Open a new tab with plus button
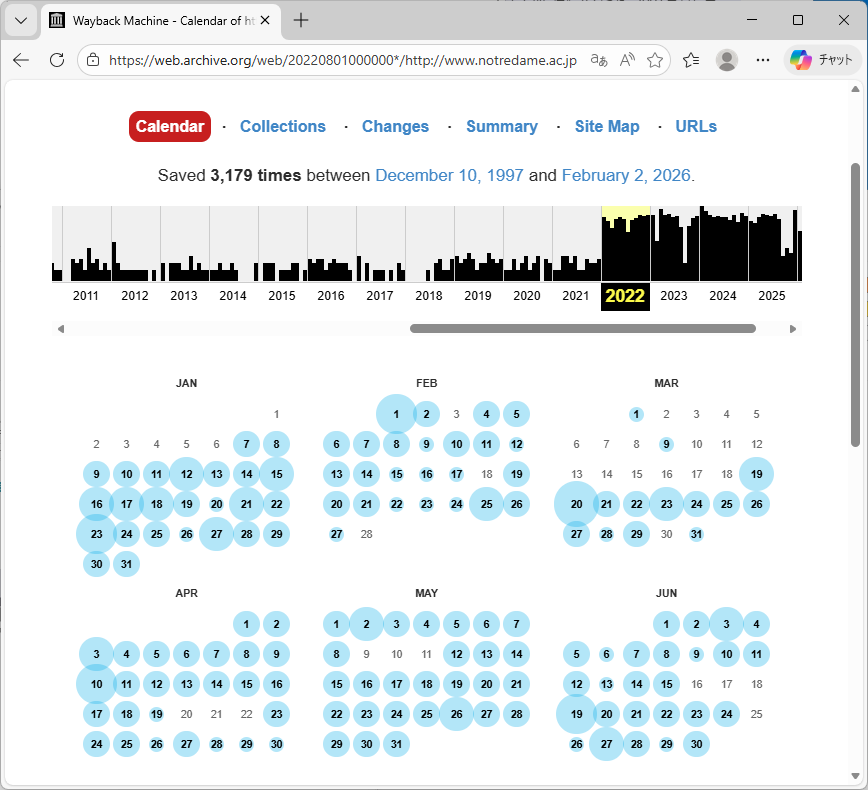The width and height of the screenshot is (868, 790). click(x=301, y=20)
